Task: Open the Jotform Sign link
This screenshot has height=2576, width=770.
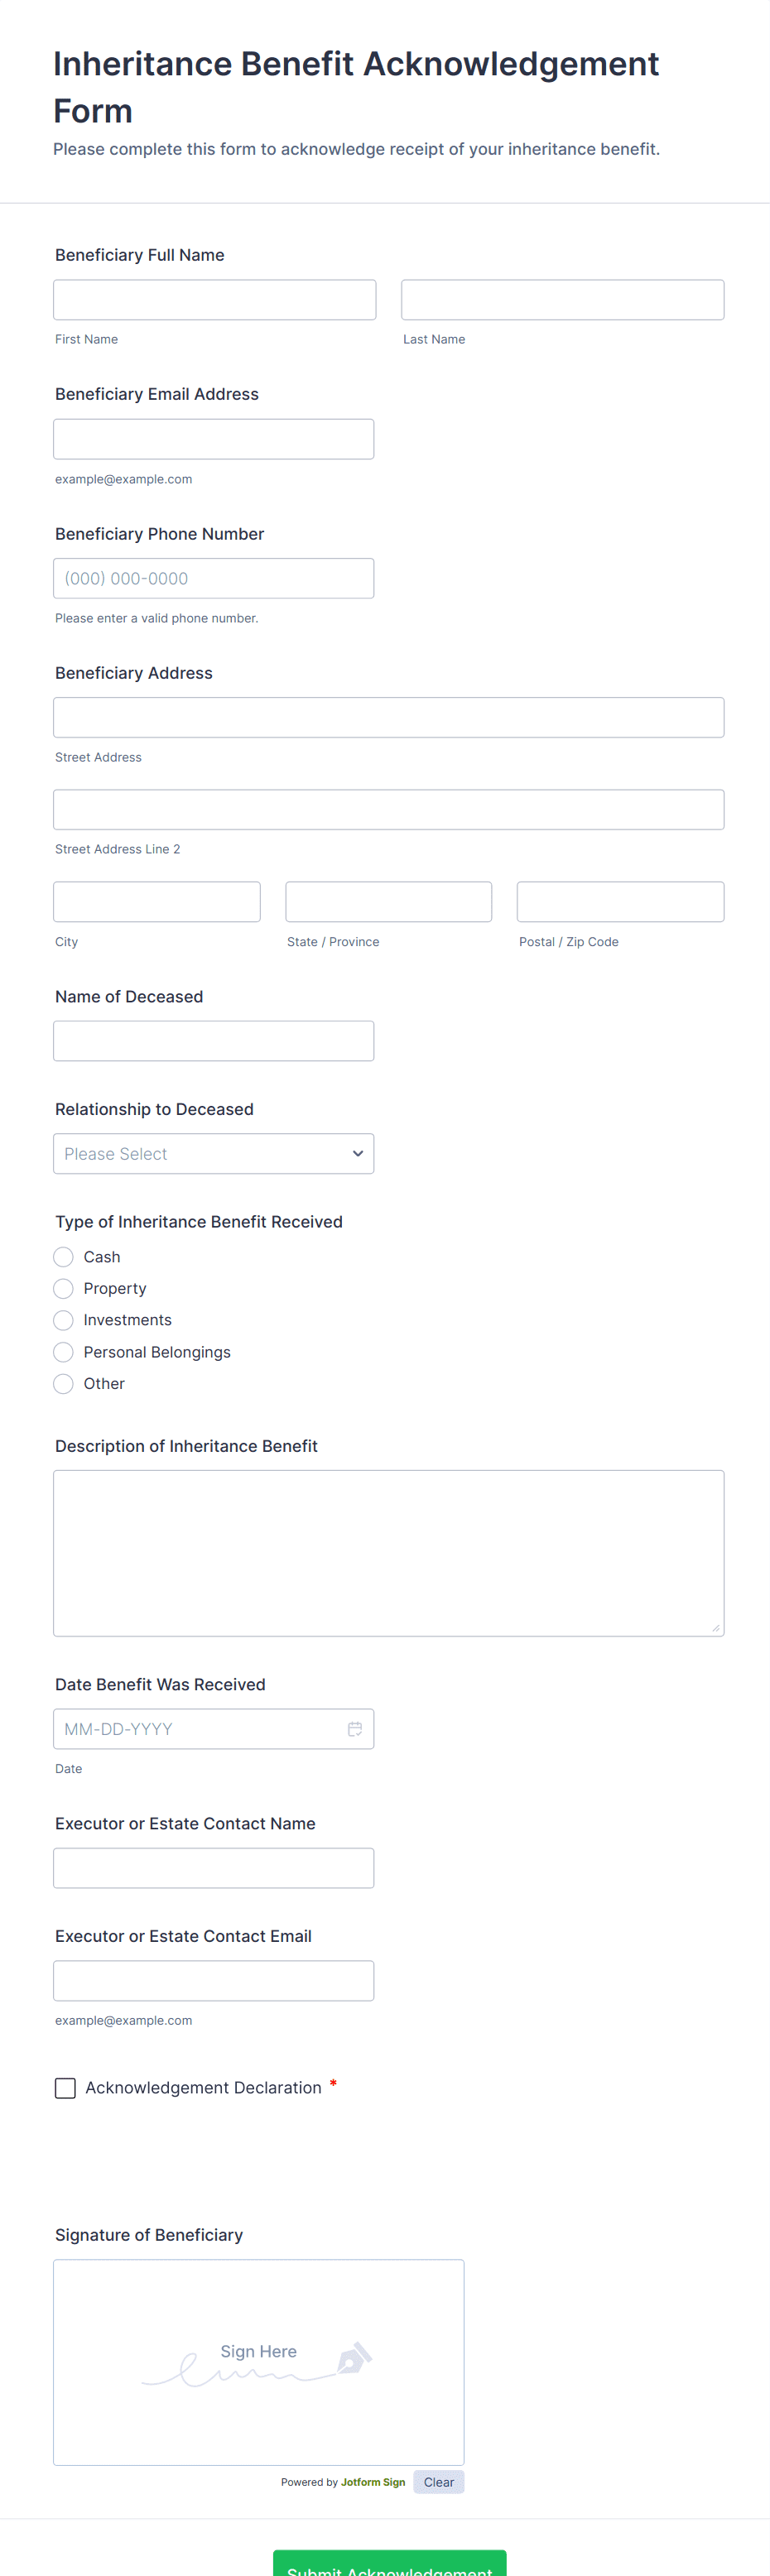Action: [373, 2482]
